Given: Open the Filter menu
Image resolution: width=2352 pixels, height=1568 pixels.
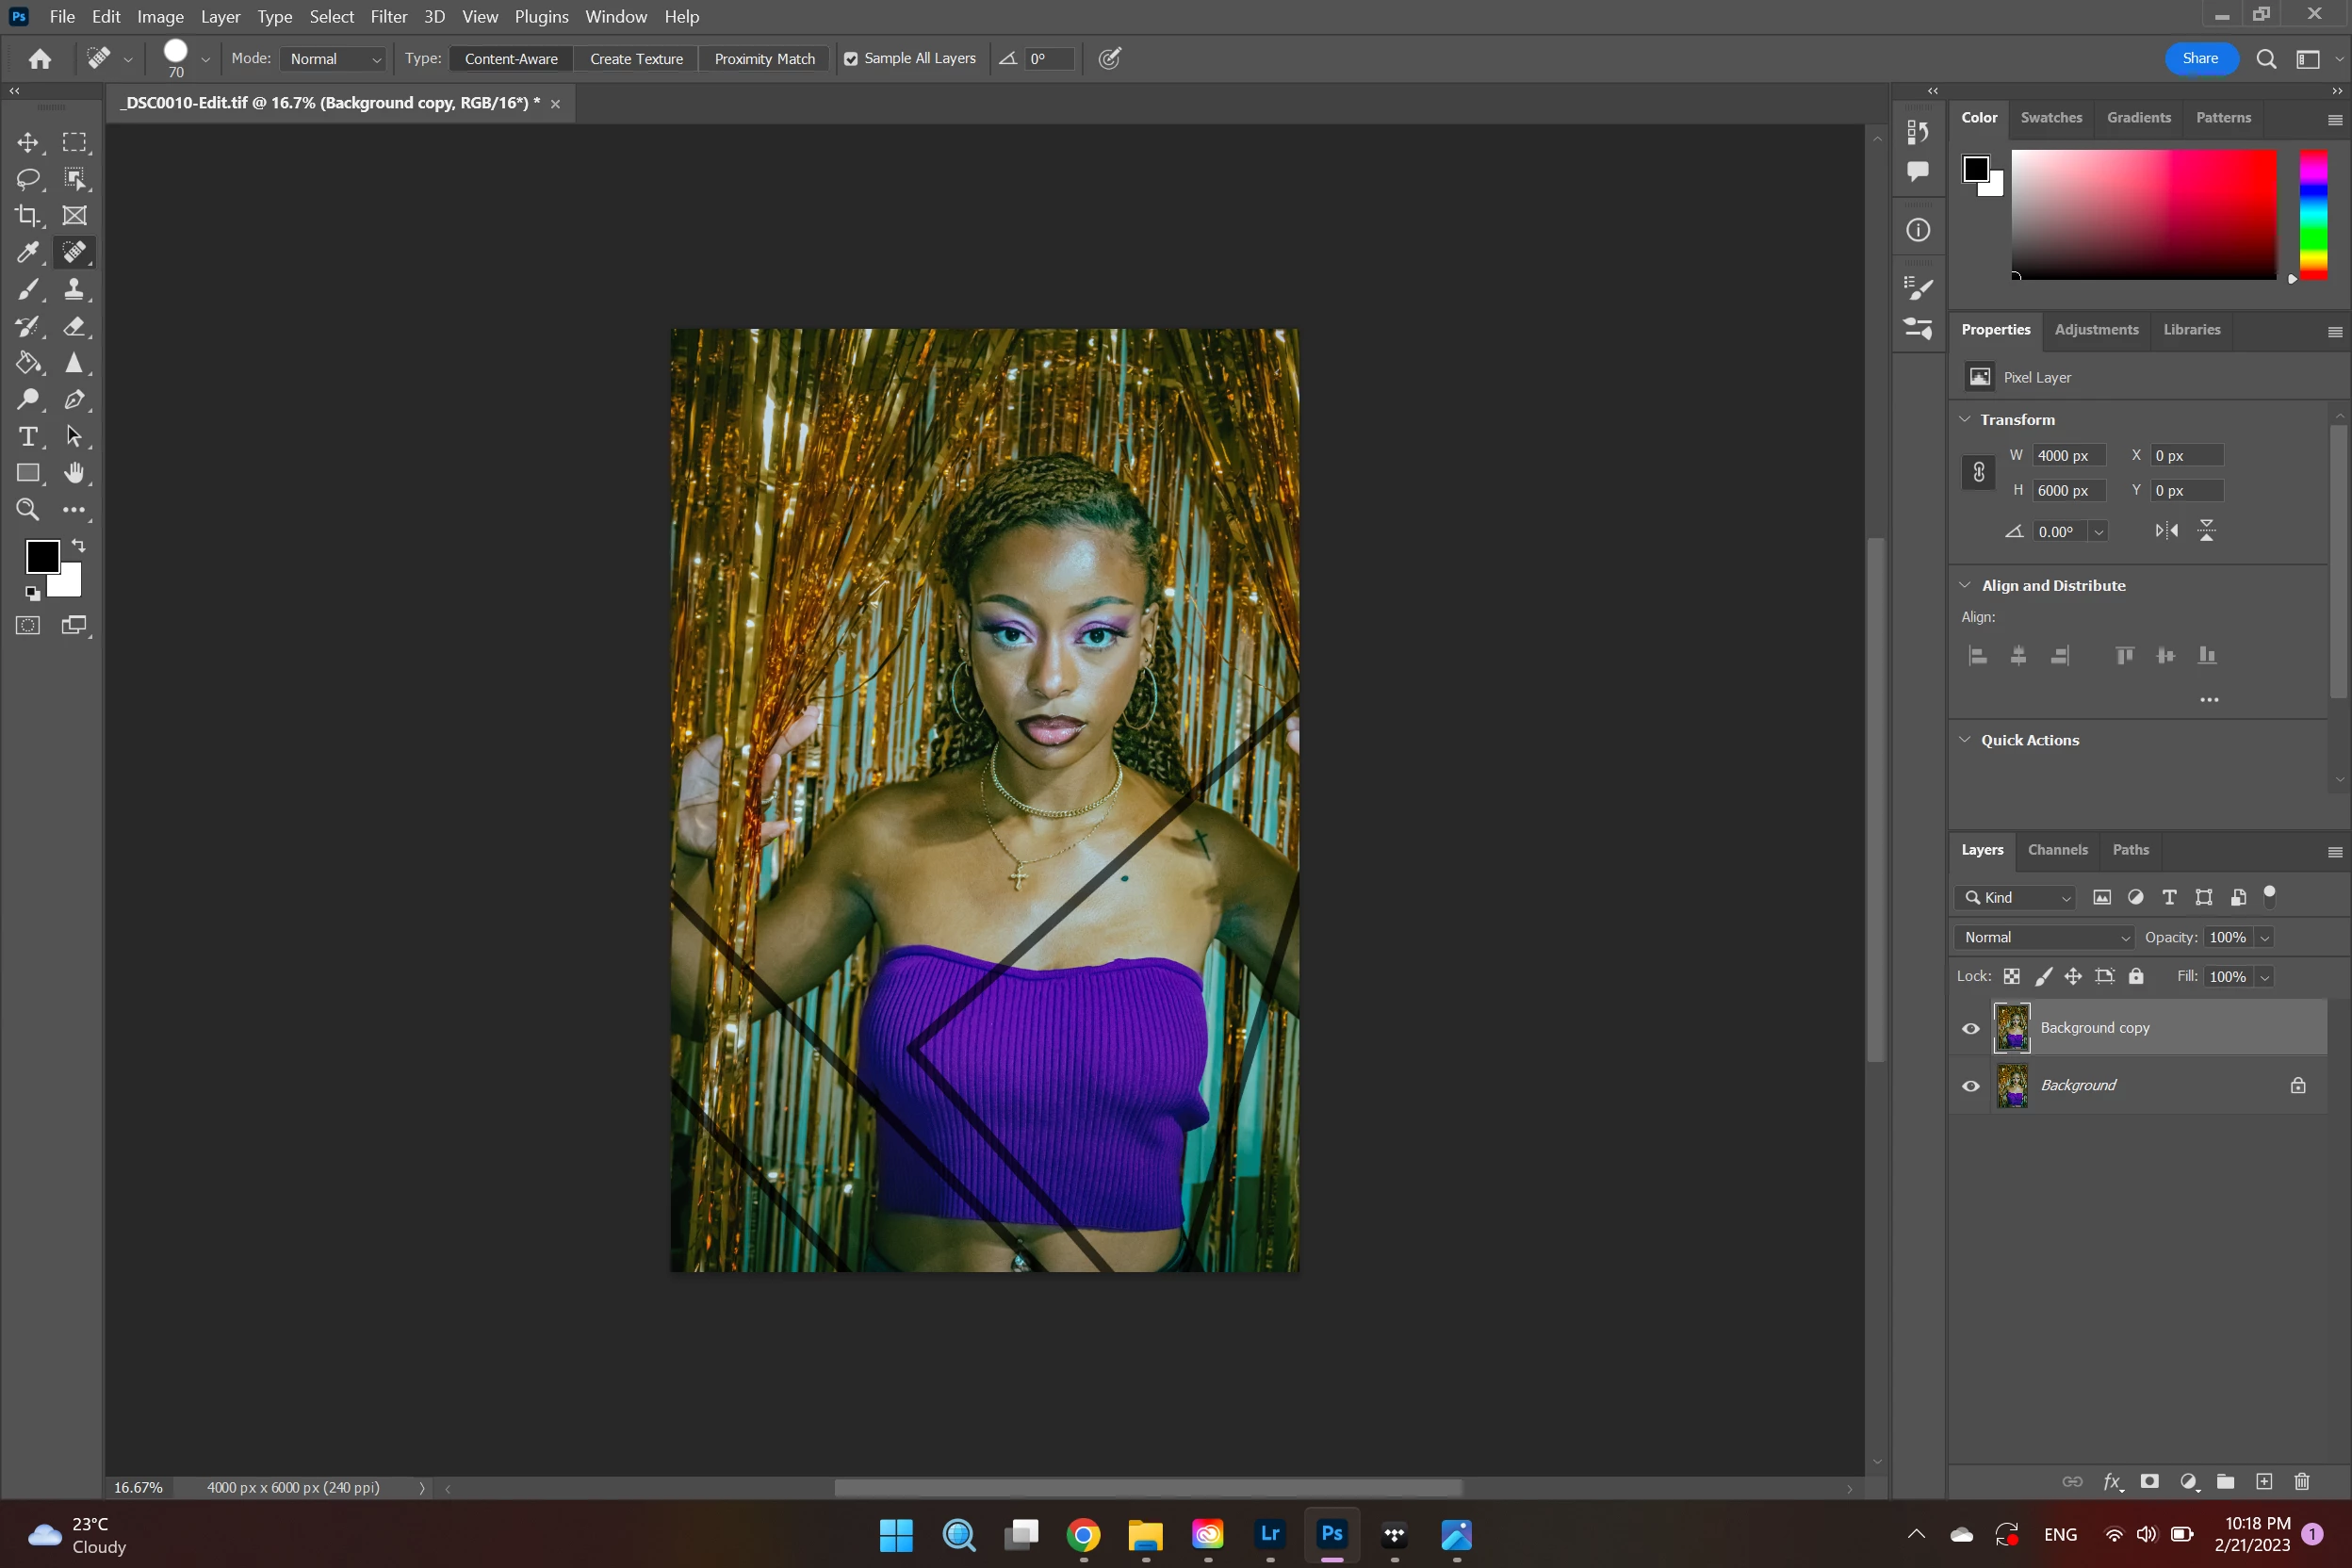Looking at the screenshot, I should click(388, 17).
